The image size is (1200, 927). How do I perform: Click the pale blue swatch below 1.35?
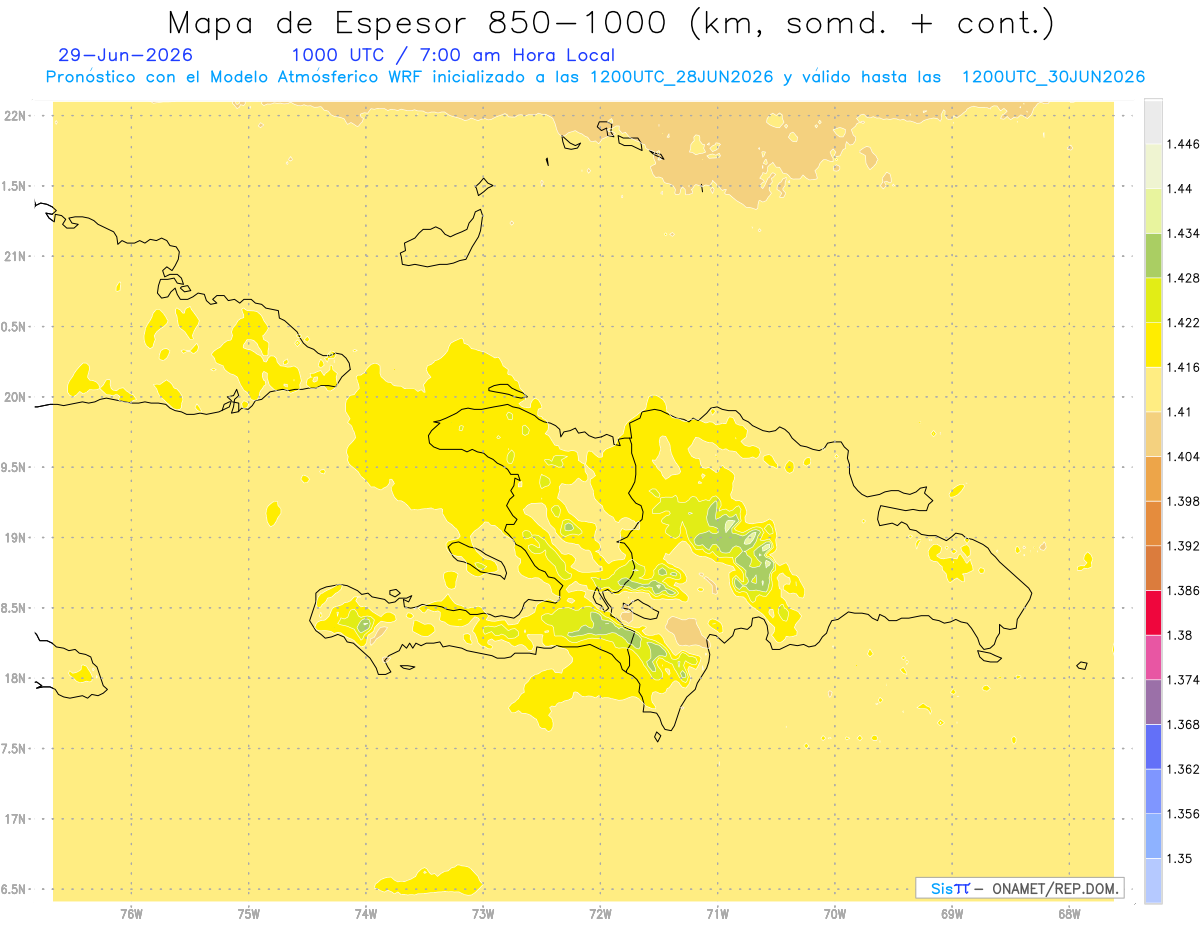(1153, 880)
